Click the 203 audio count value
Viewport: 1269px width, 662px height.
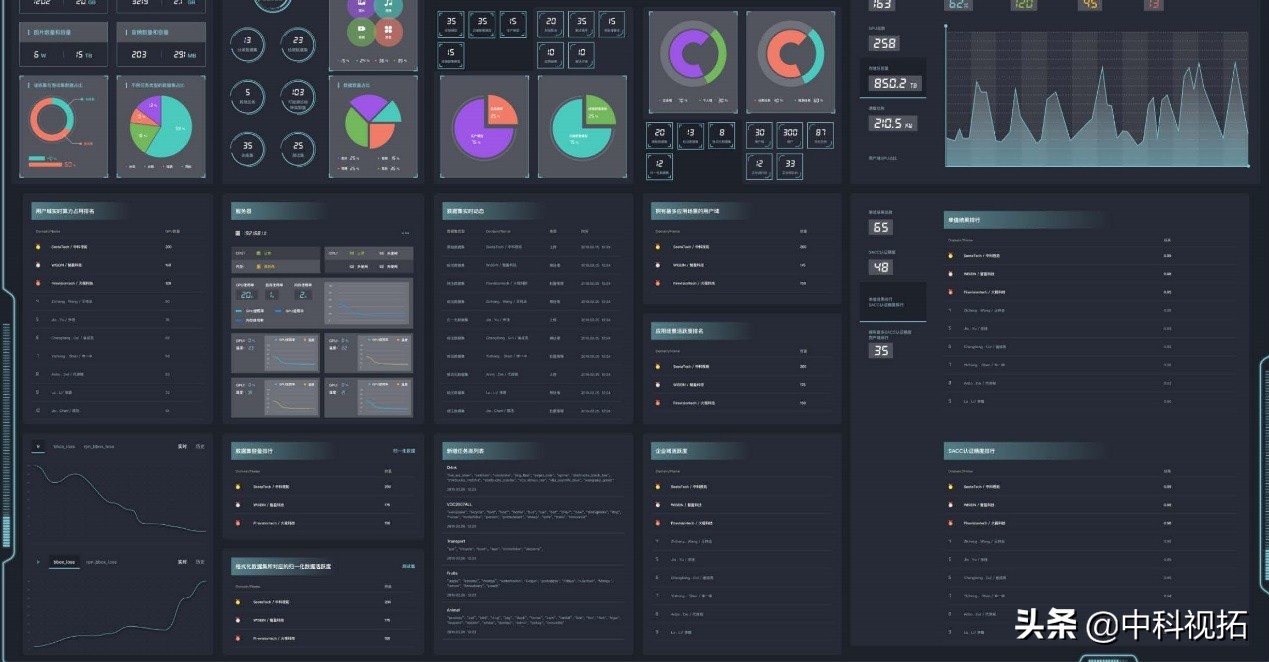138,54
